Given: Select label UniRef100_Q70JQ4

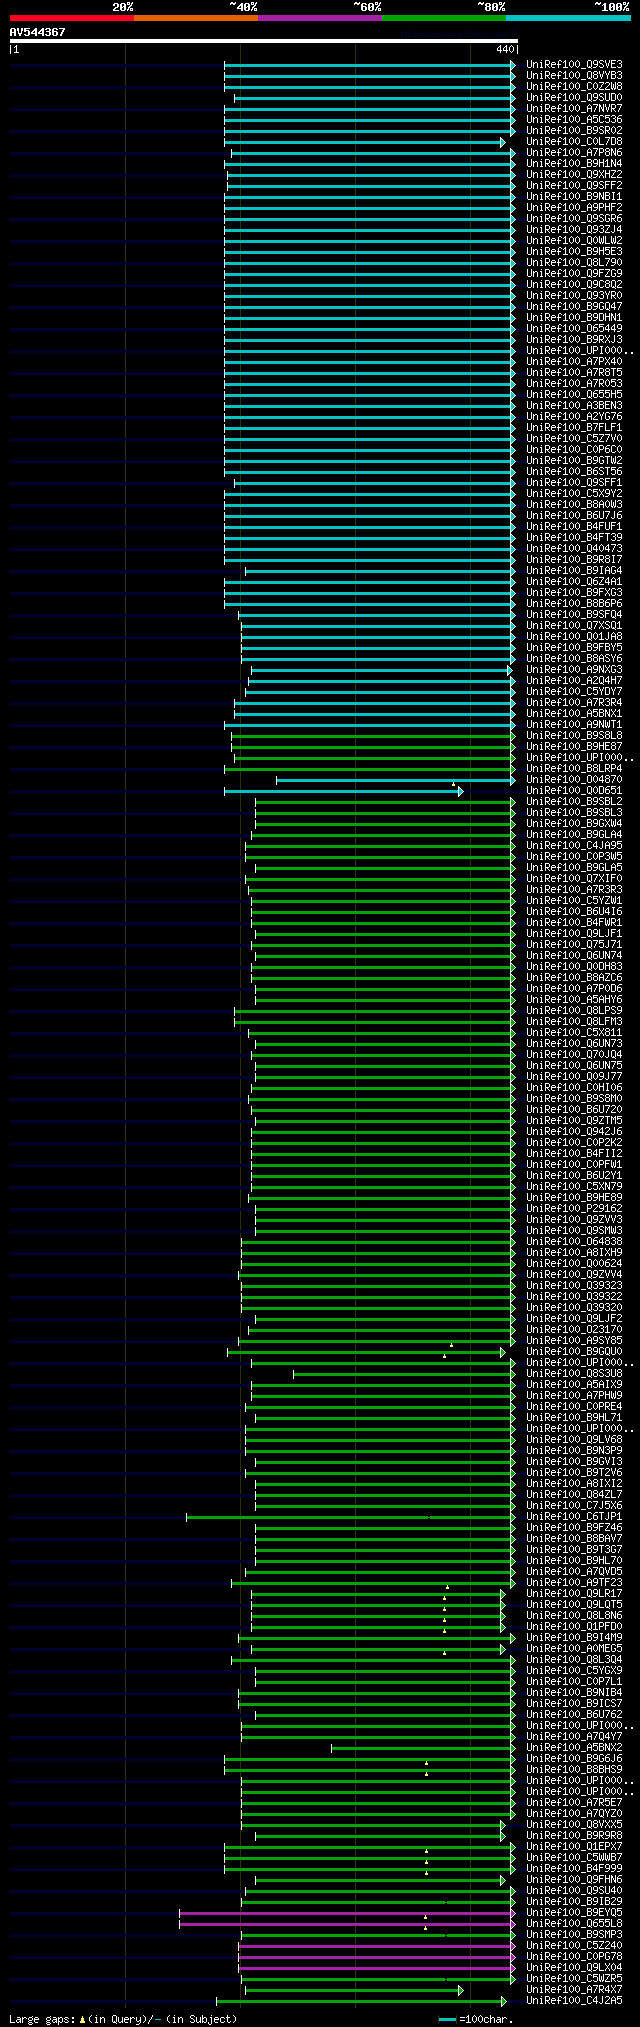Looking at the screenshot, I should [574, 1054].
